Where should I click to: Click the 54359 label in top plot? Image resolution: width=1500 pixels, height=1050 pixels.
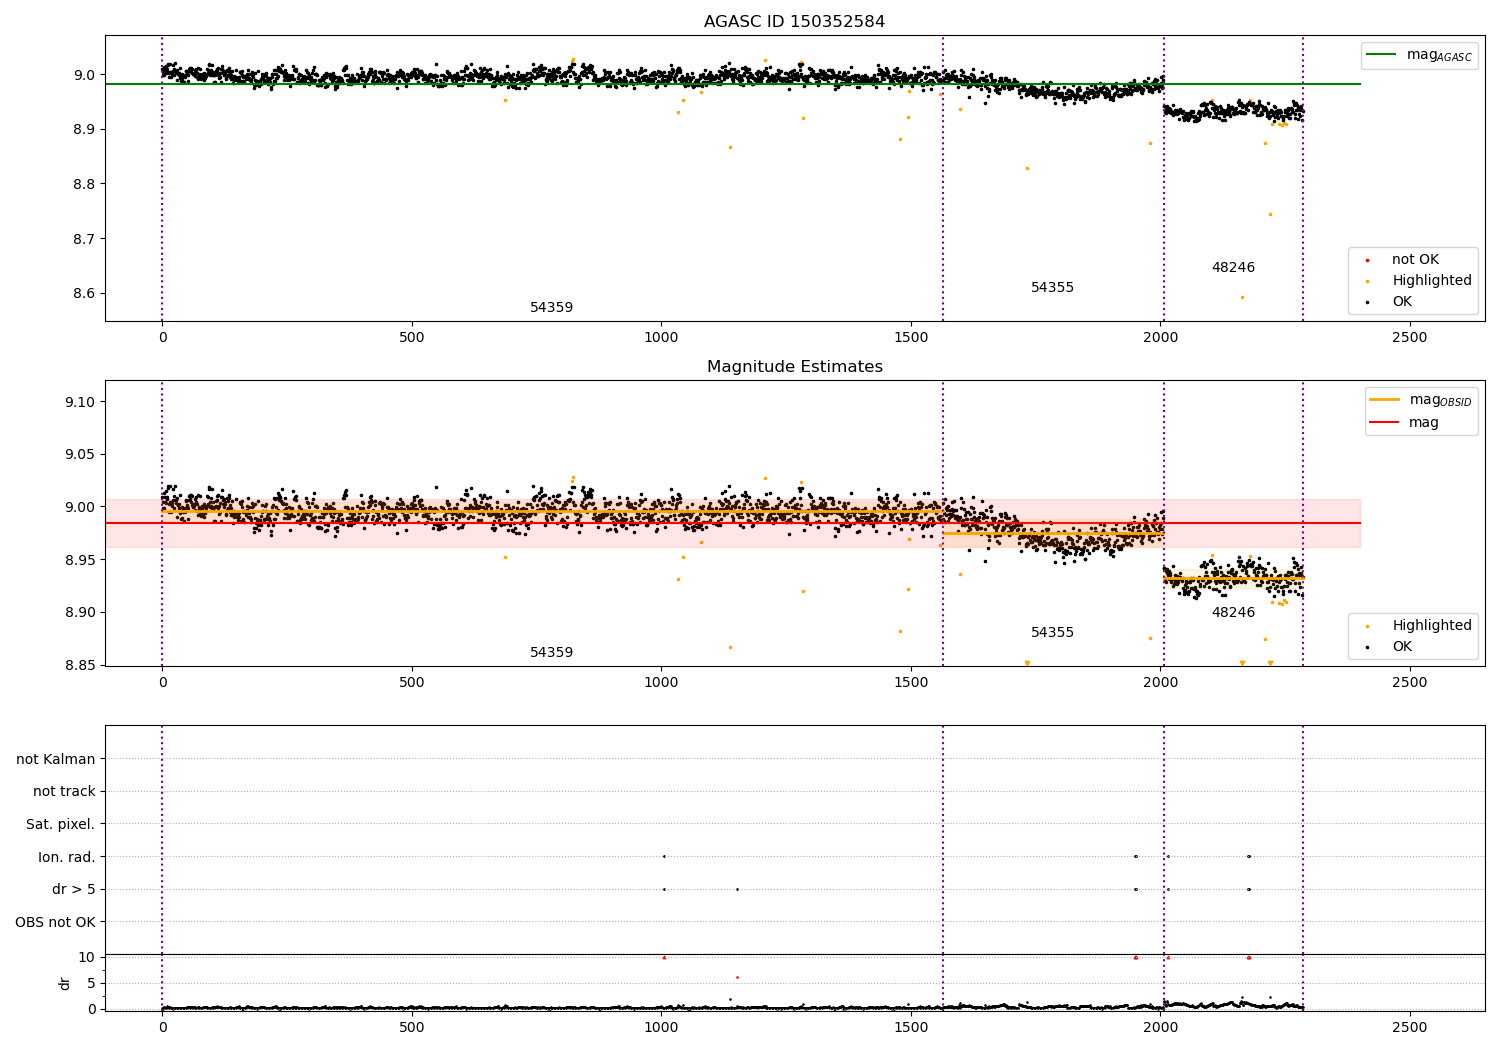tap(551, 308)
